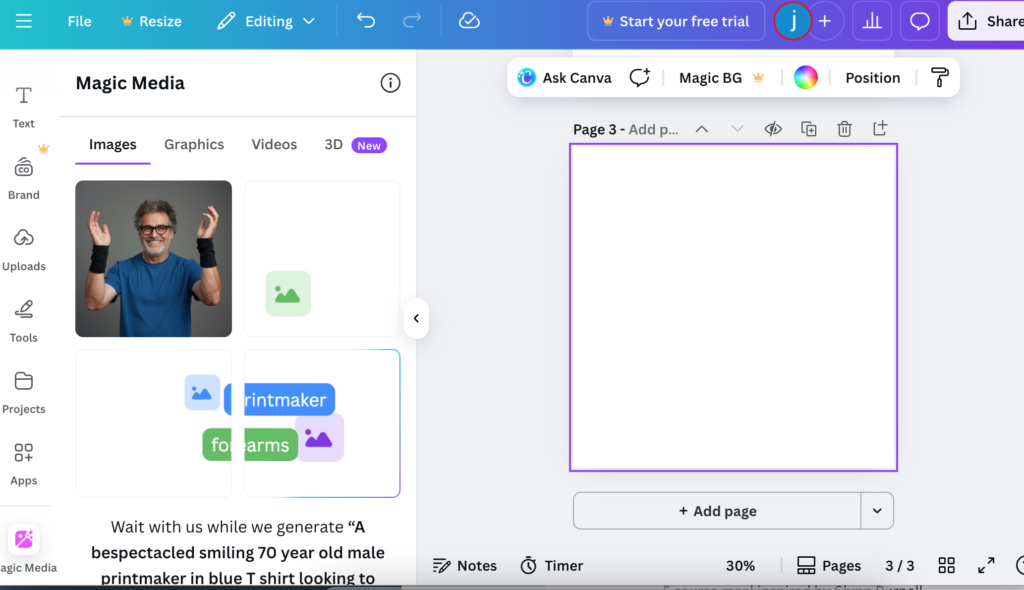The width and height of the screenshot is (1024, 590).
Task: Open the Tools sidebar panel
Action: [24, 321]
